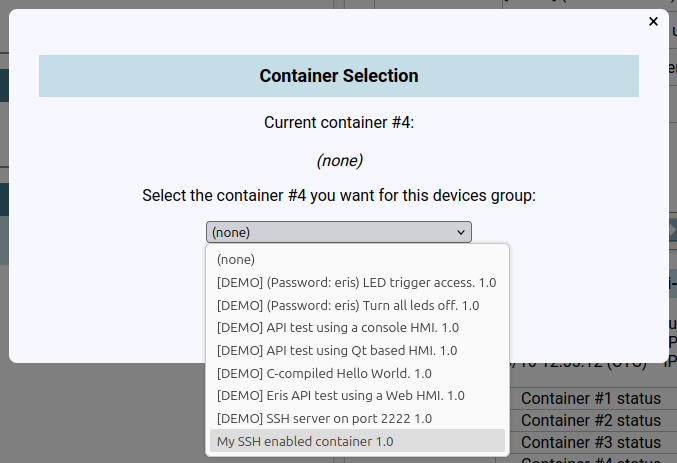Click the italic (none) current container text

point(339,161)
